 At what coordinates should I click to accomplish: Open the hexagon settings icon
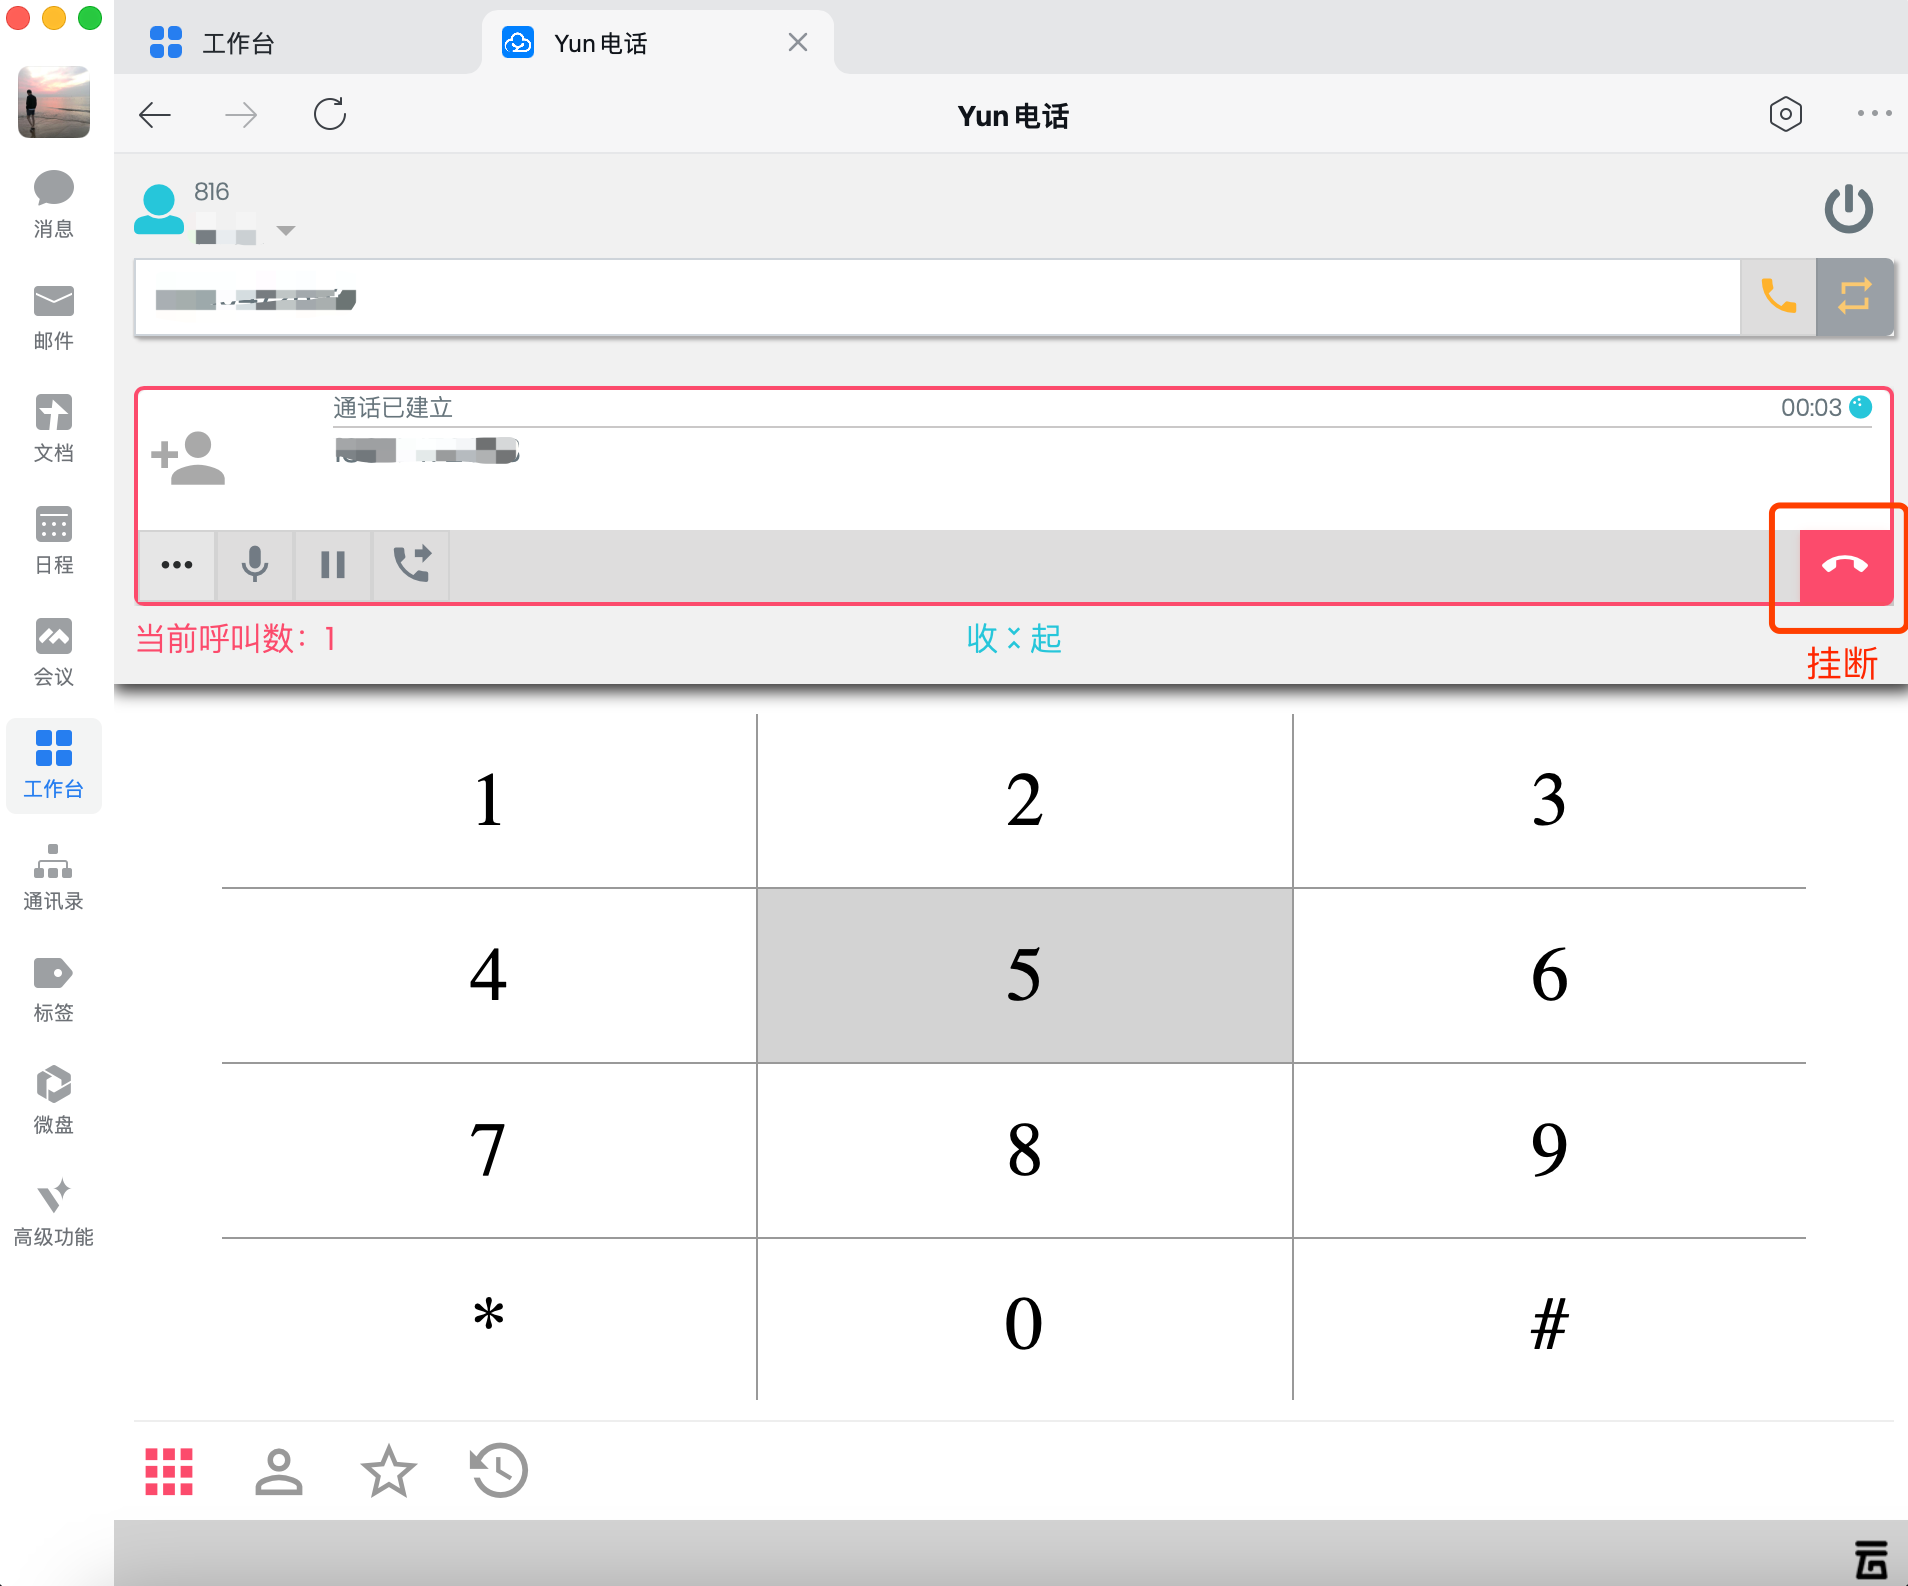coord(1785,114)
